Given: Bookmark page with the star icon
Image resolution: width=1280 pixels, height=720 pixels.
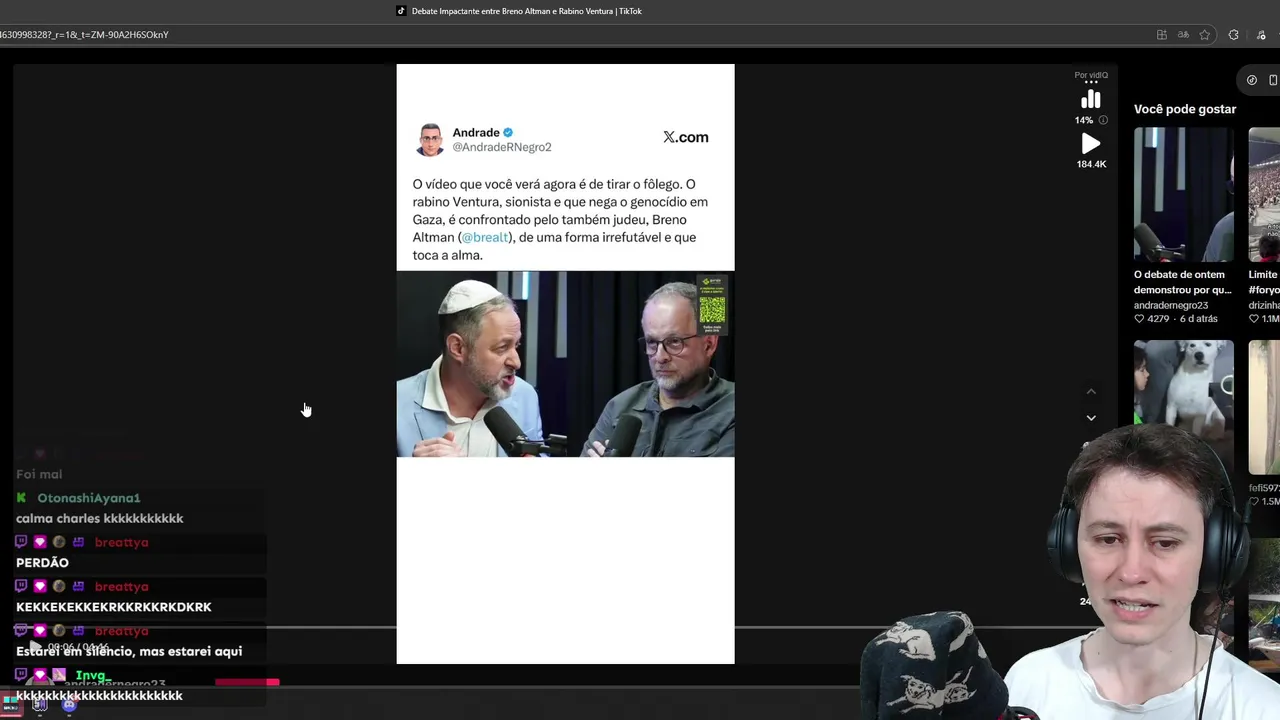Looking at the screenshot, I should [x=1205, y=35].
